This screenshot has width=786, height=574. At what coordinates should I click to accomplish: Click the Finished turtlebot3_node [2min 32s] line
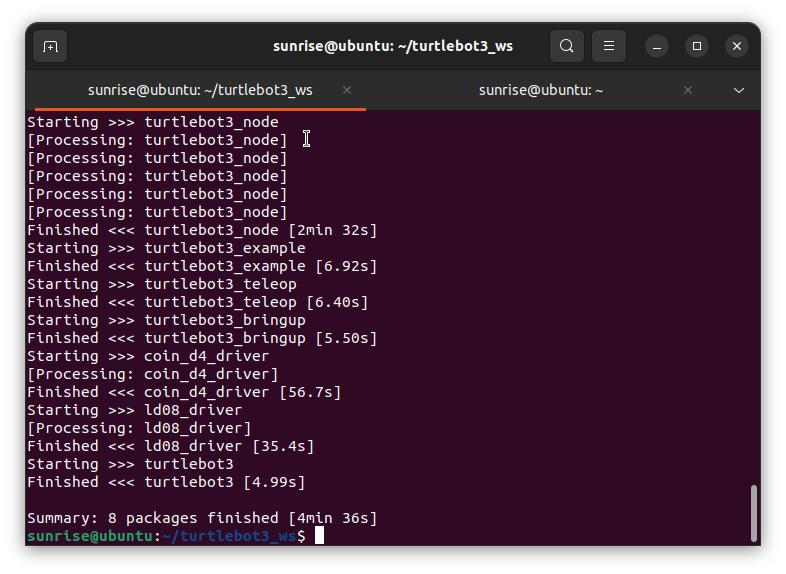202,230
